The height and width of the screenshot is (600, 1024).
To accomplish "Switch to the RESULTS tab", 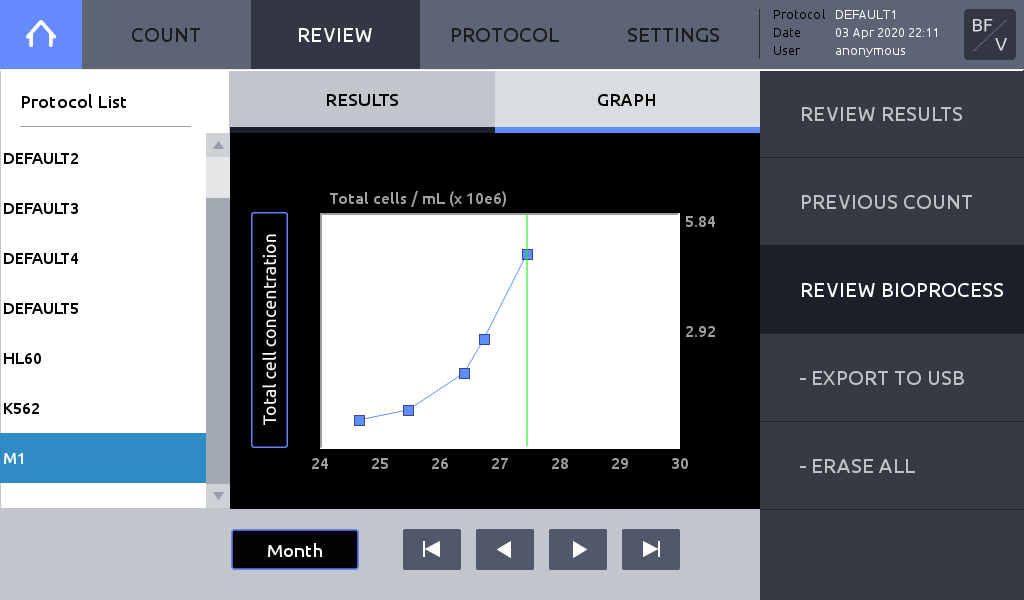I will (x=362, y=100).
